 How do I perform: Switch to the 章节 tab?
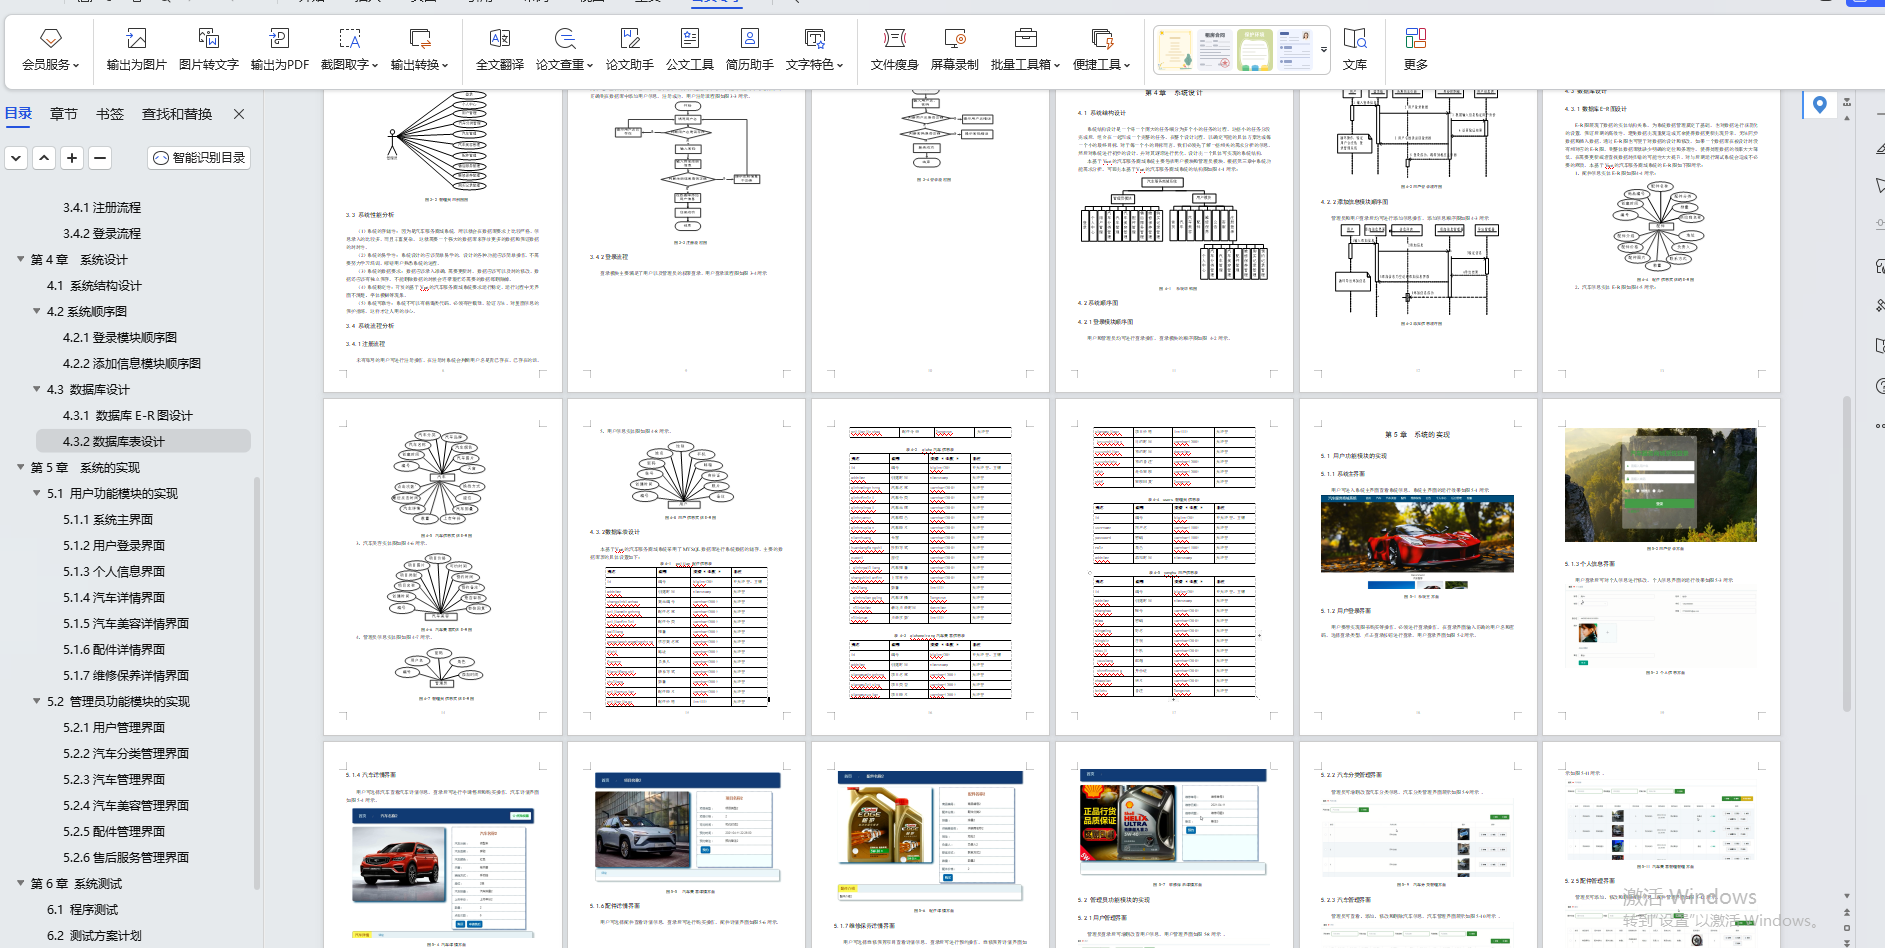64,114
